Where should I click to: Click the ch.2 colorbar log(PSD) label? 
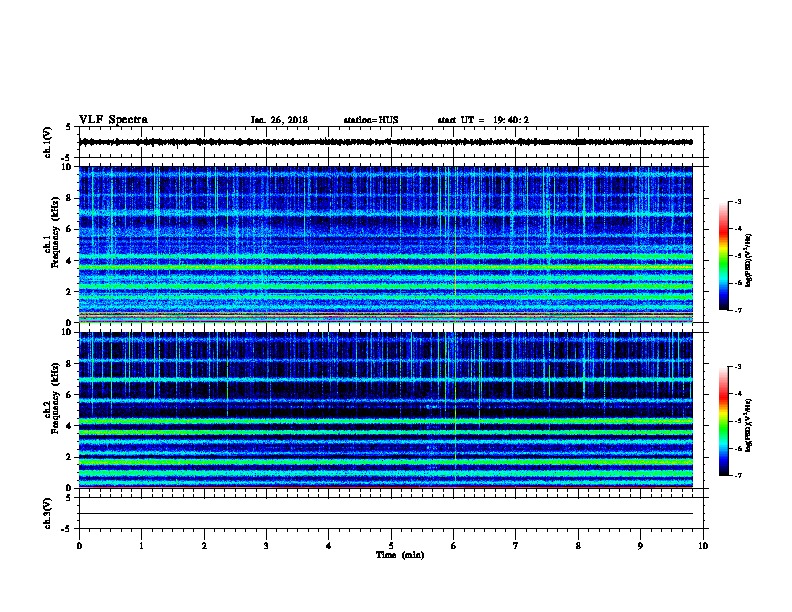[x=748, y=425]
